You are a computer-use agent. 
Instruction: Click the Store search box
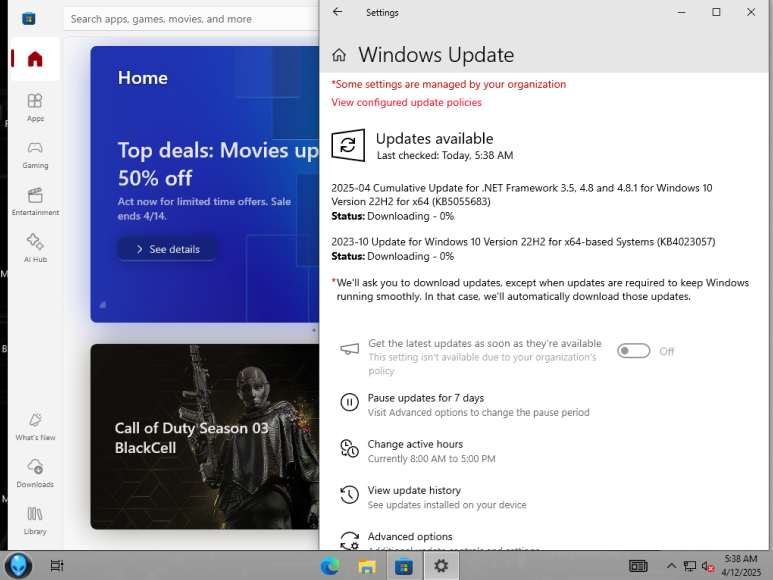[x=191, y=19]
